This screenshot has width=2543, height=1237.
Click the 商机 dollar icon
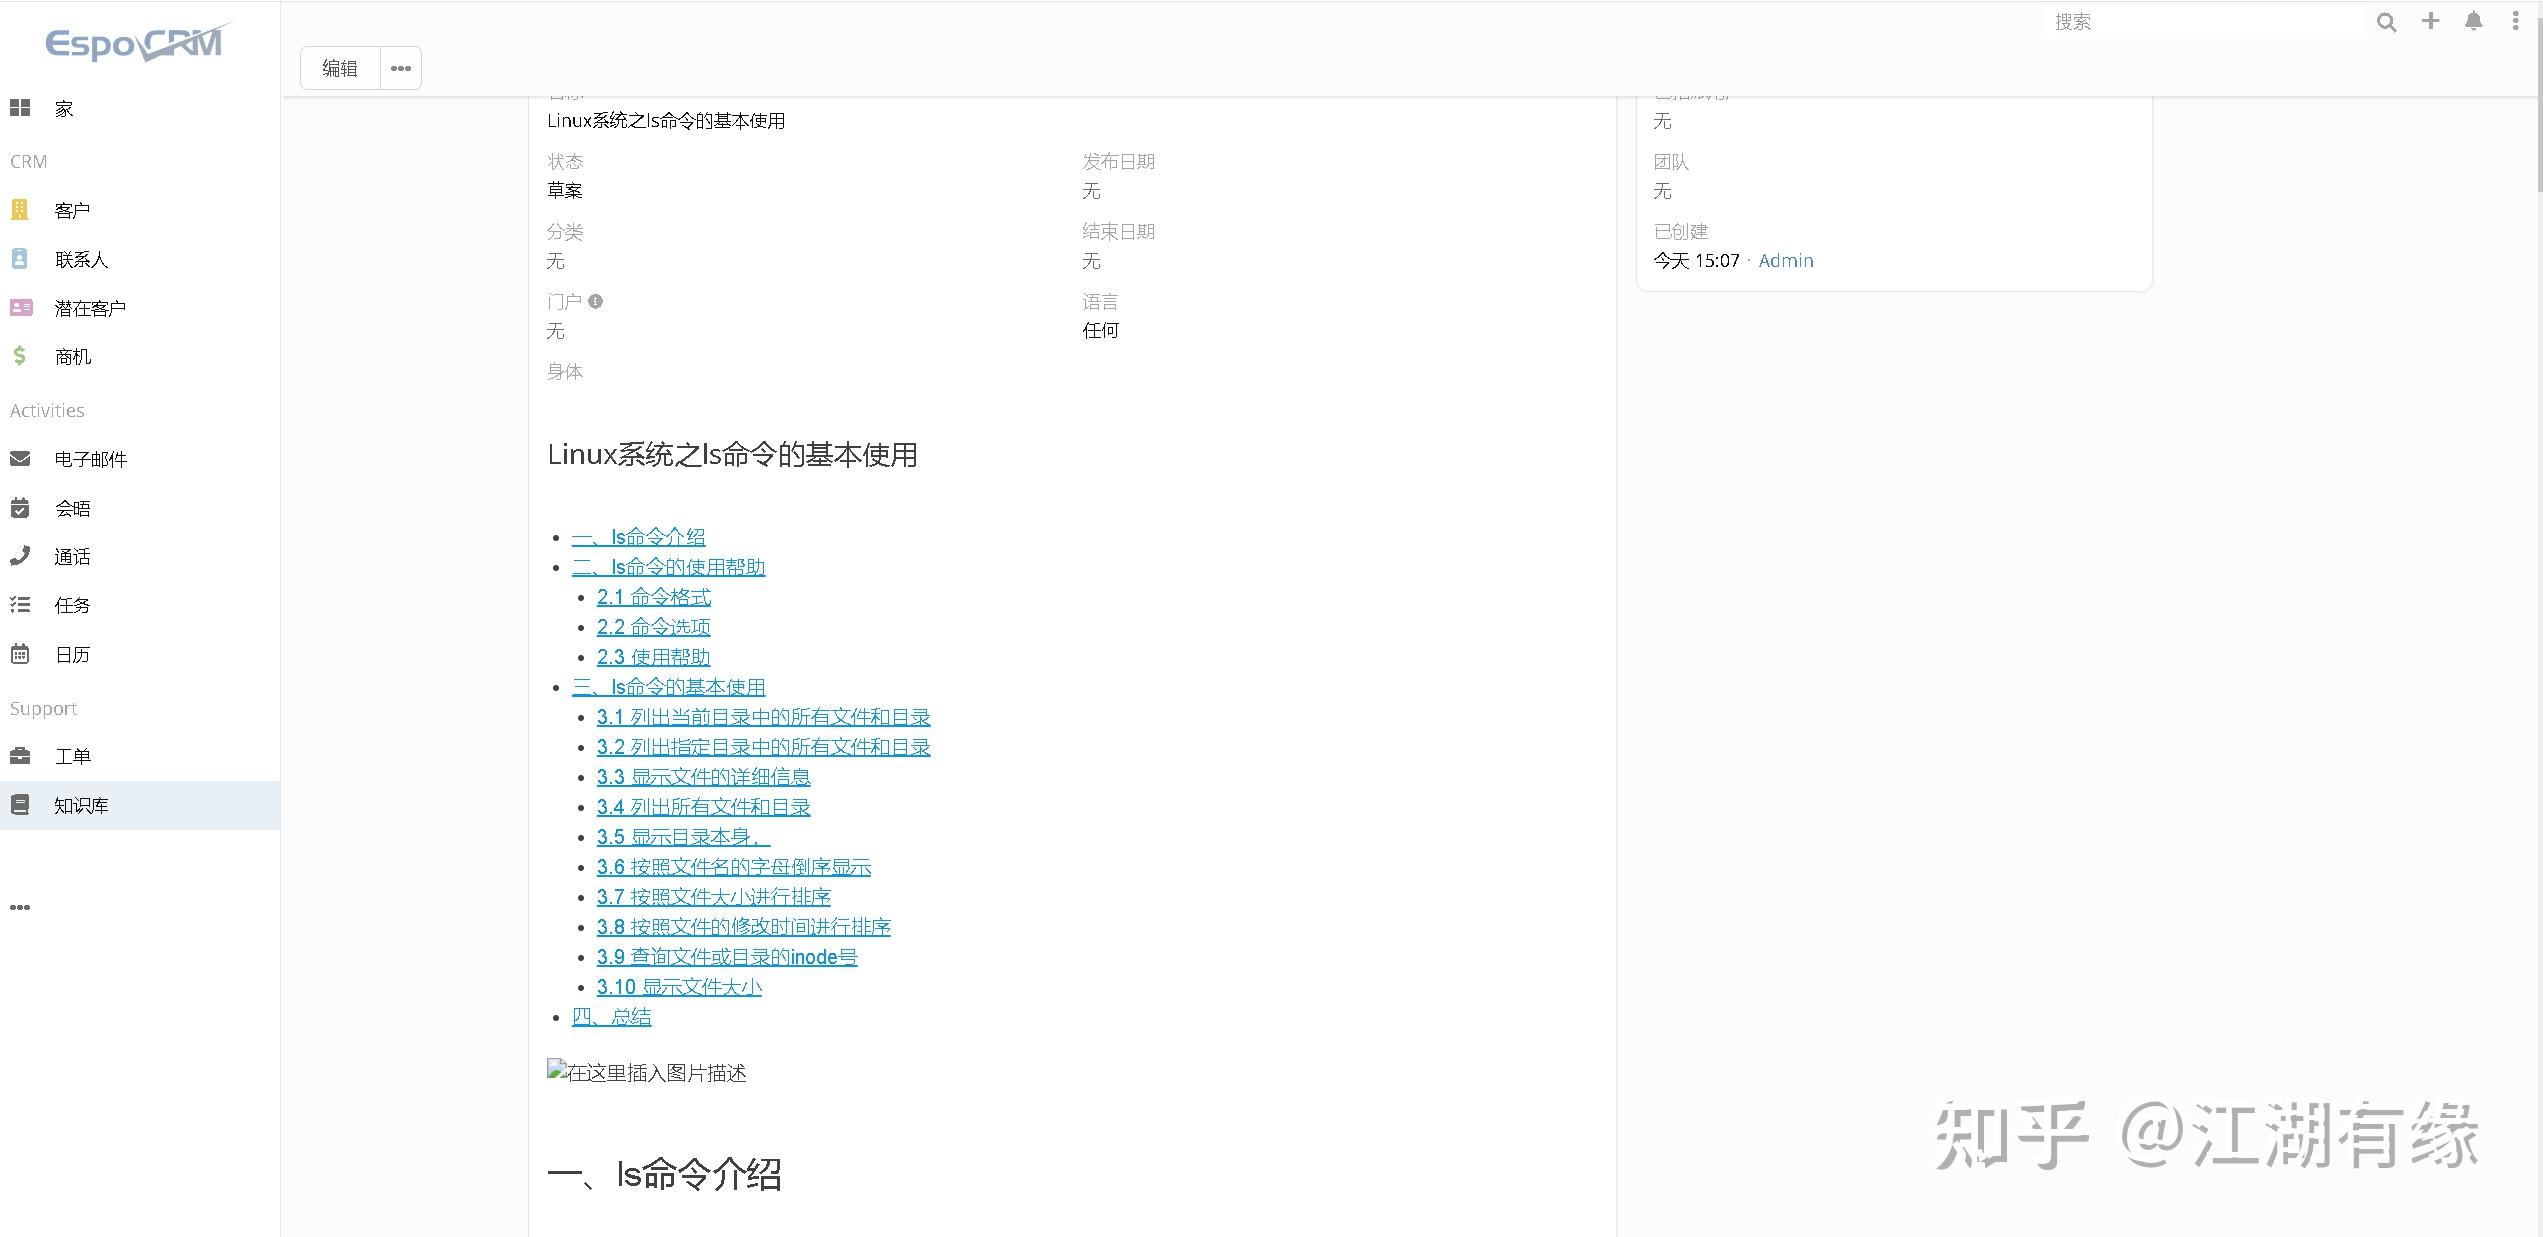coord(20,356)
